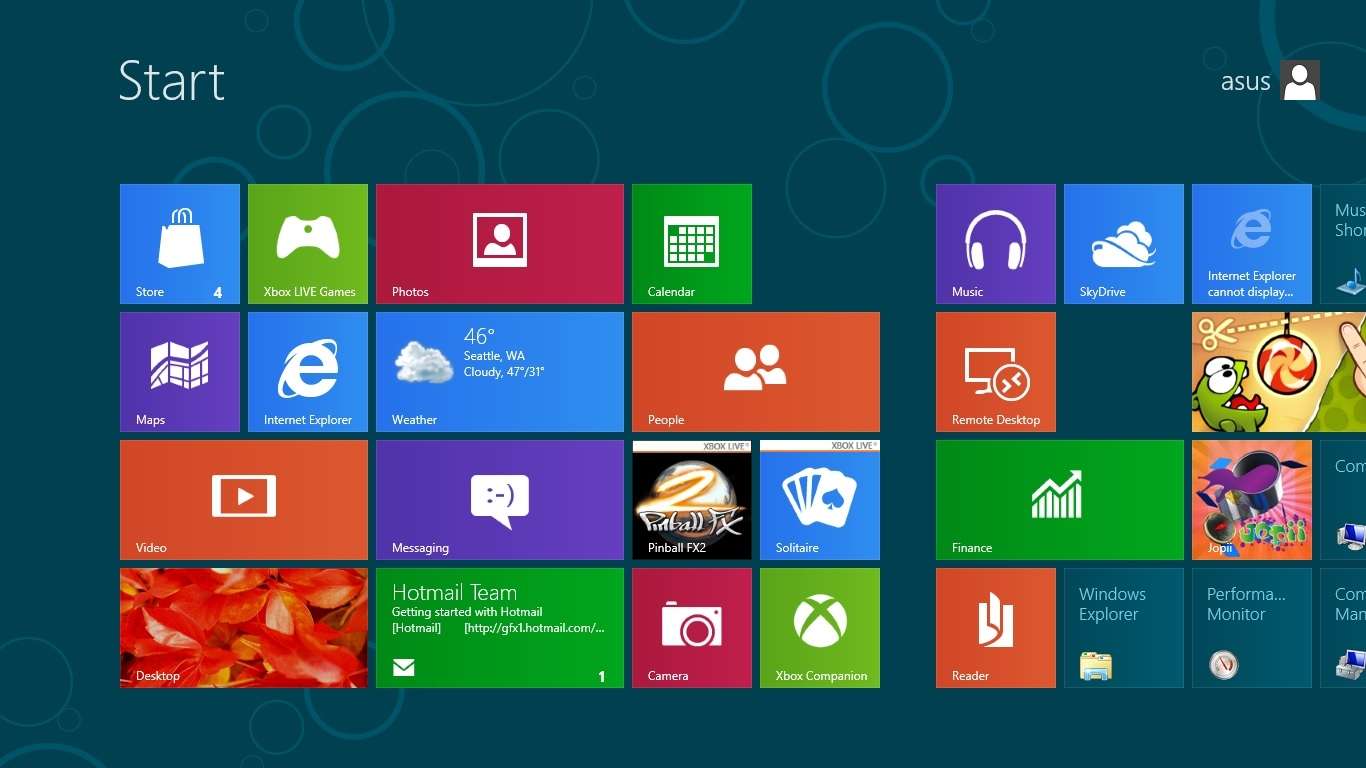Open the Calendar tile
Screen dimensions: 1366x768
tap(692, 244)
